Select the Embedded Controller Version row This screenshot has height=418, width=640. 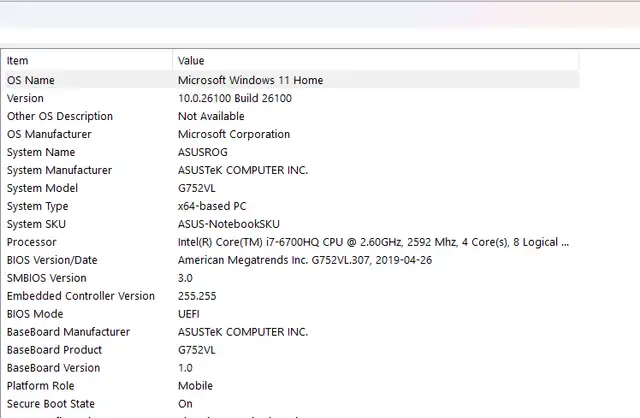(x=291, y=296)
